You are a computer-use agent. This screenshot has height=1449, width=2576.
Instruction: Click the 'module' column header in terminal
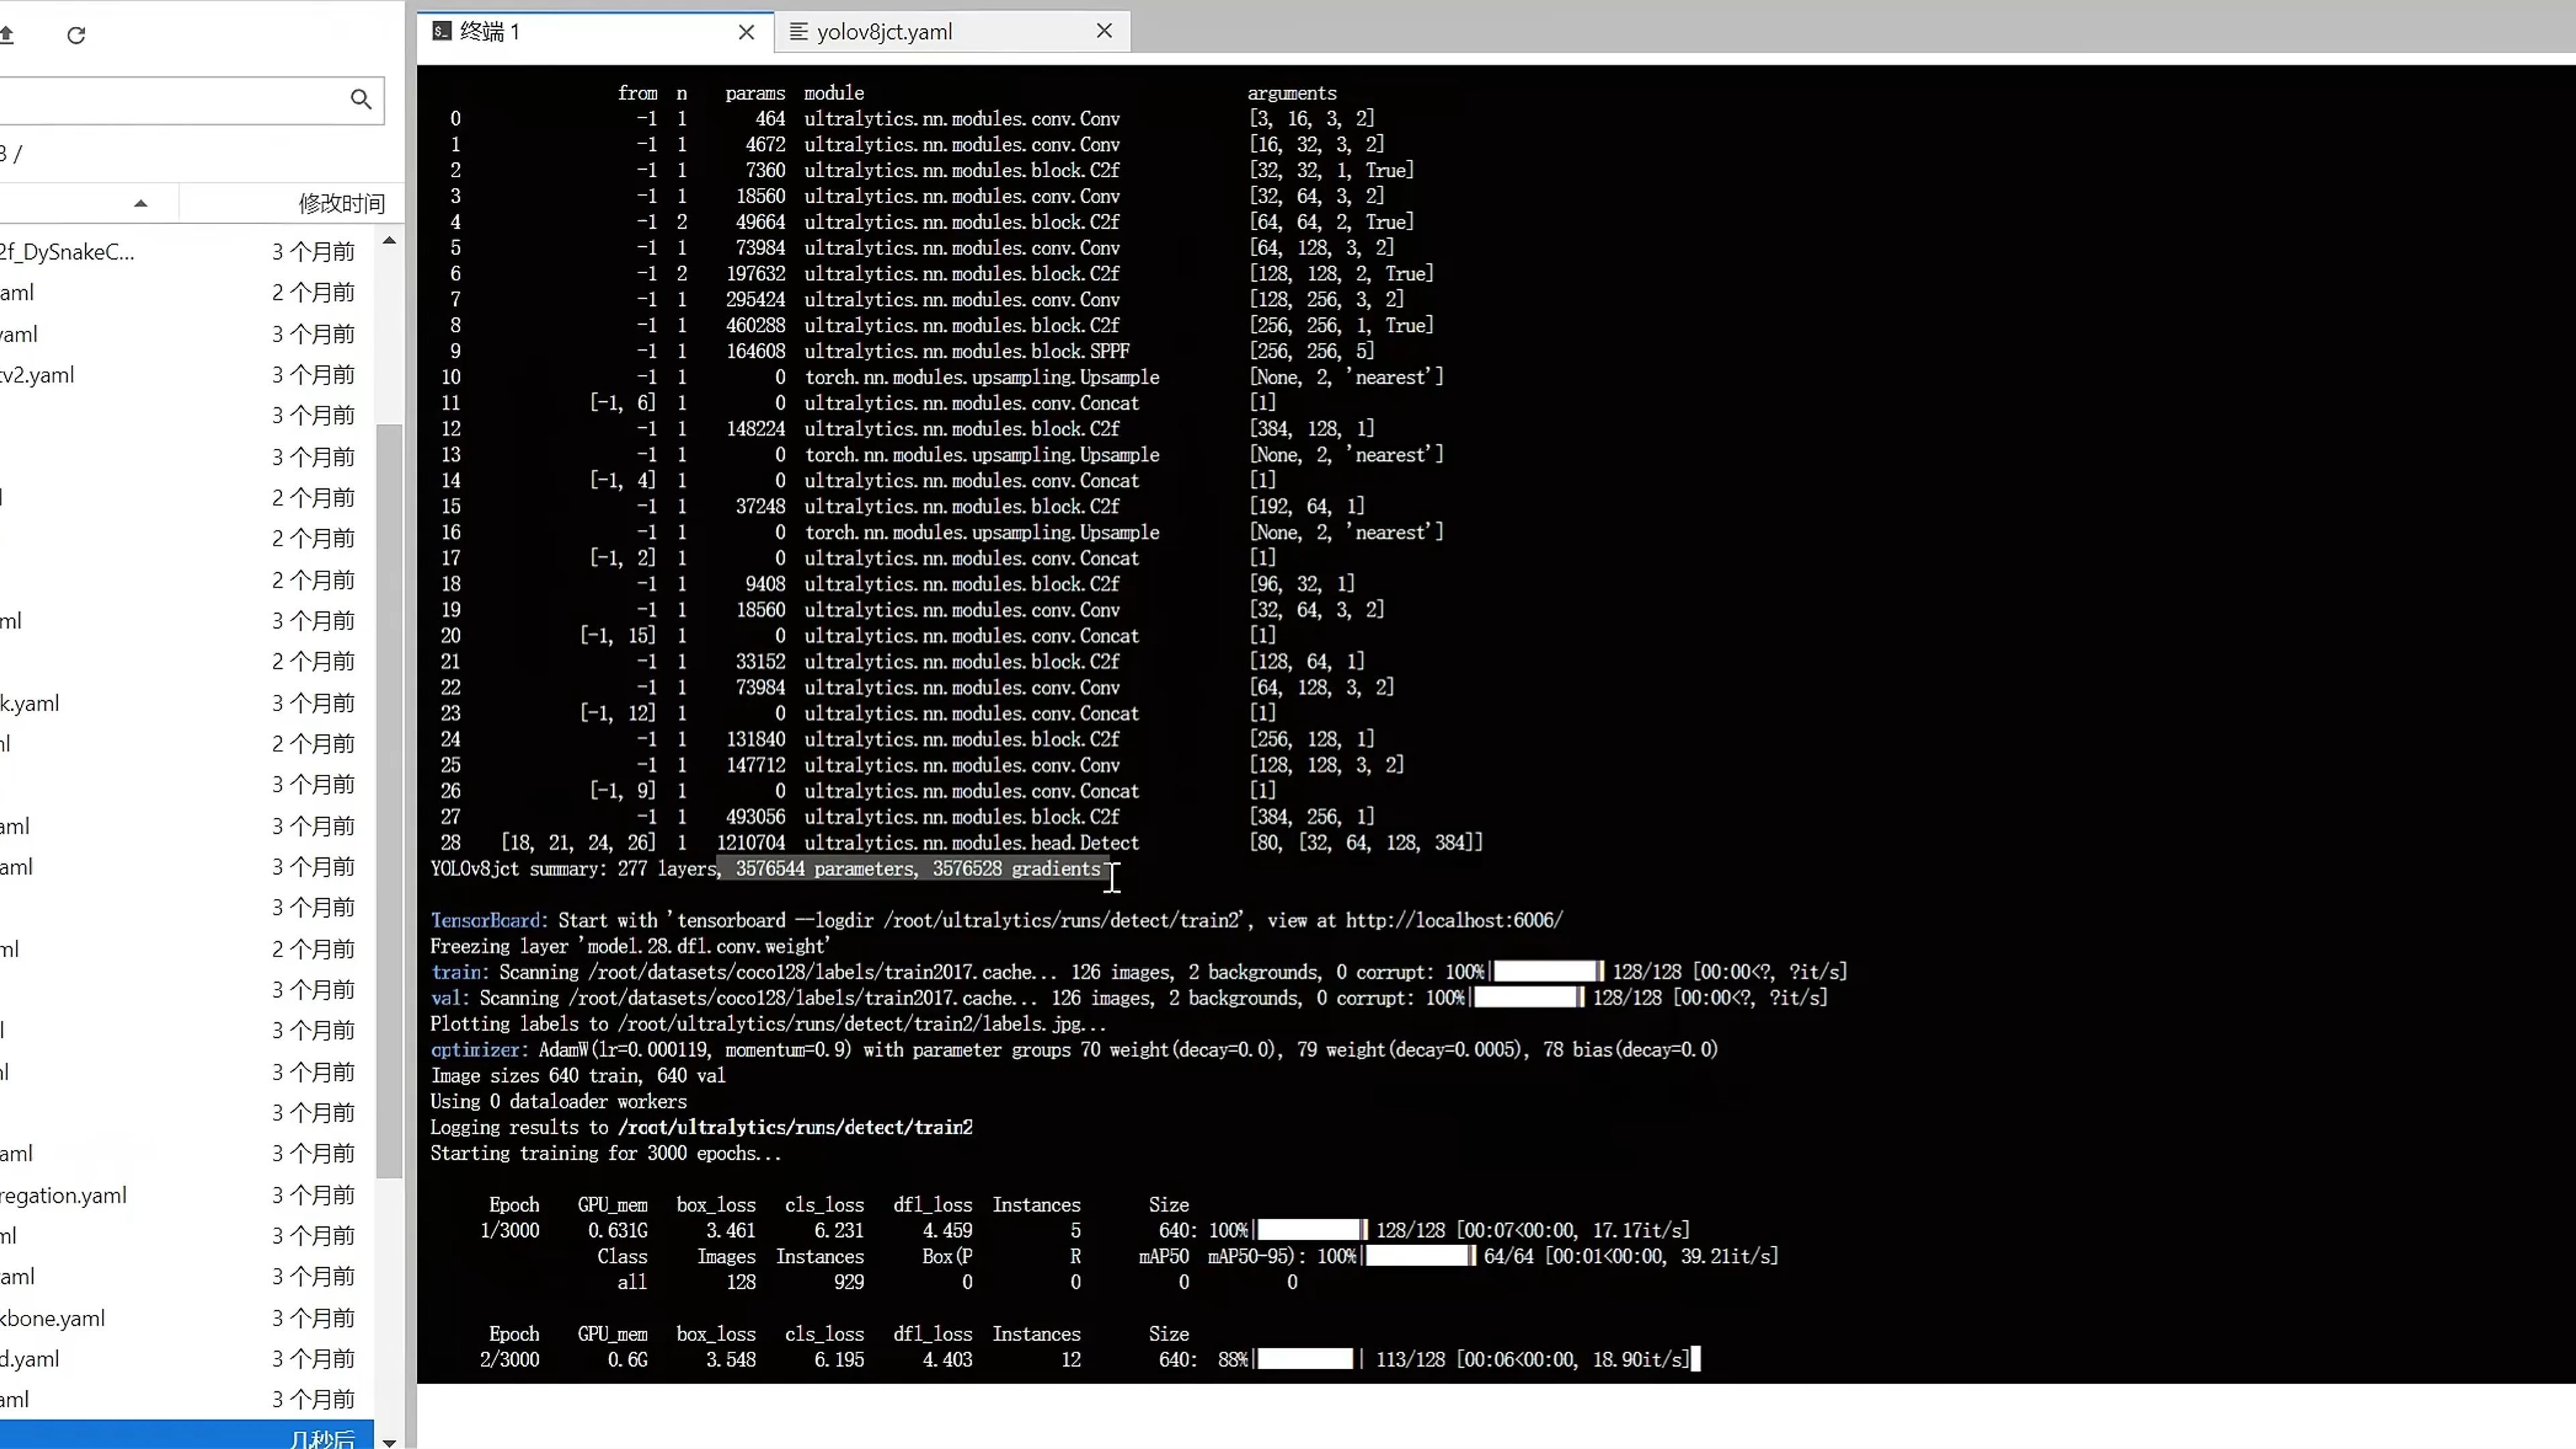[x=834, y=93]
